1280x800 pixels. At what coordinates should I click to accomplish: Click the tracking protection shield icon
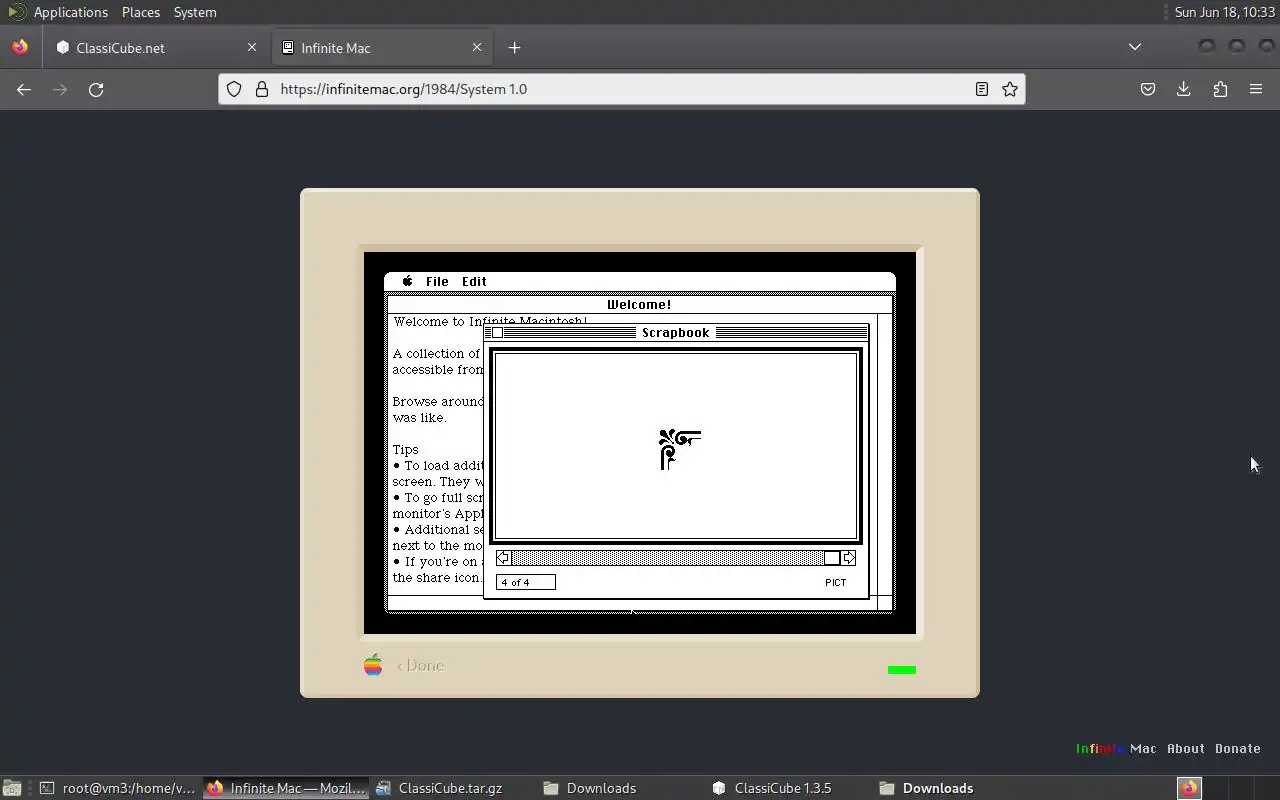pyautogui.click(x=234, y=89)
